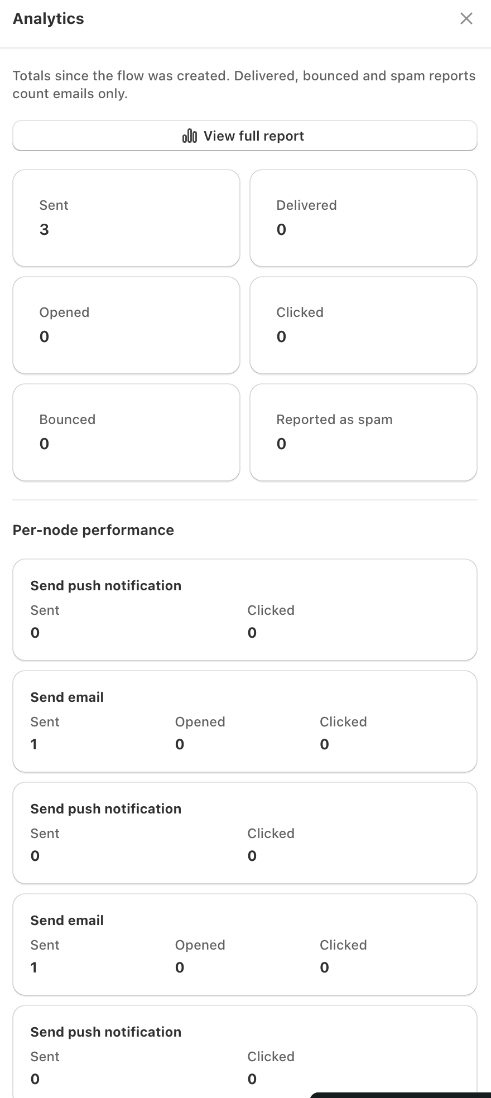Open the third Send push notification node card
This screenshot has height=1098, width=491.
pos(245,1052)
